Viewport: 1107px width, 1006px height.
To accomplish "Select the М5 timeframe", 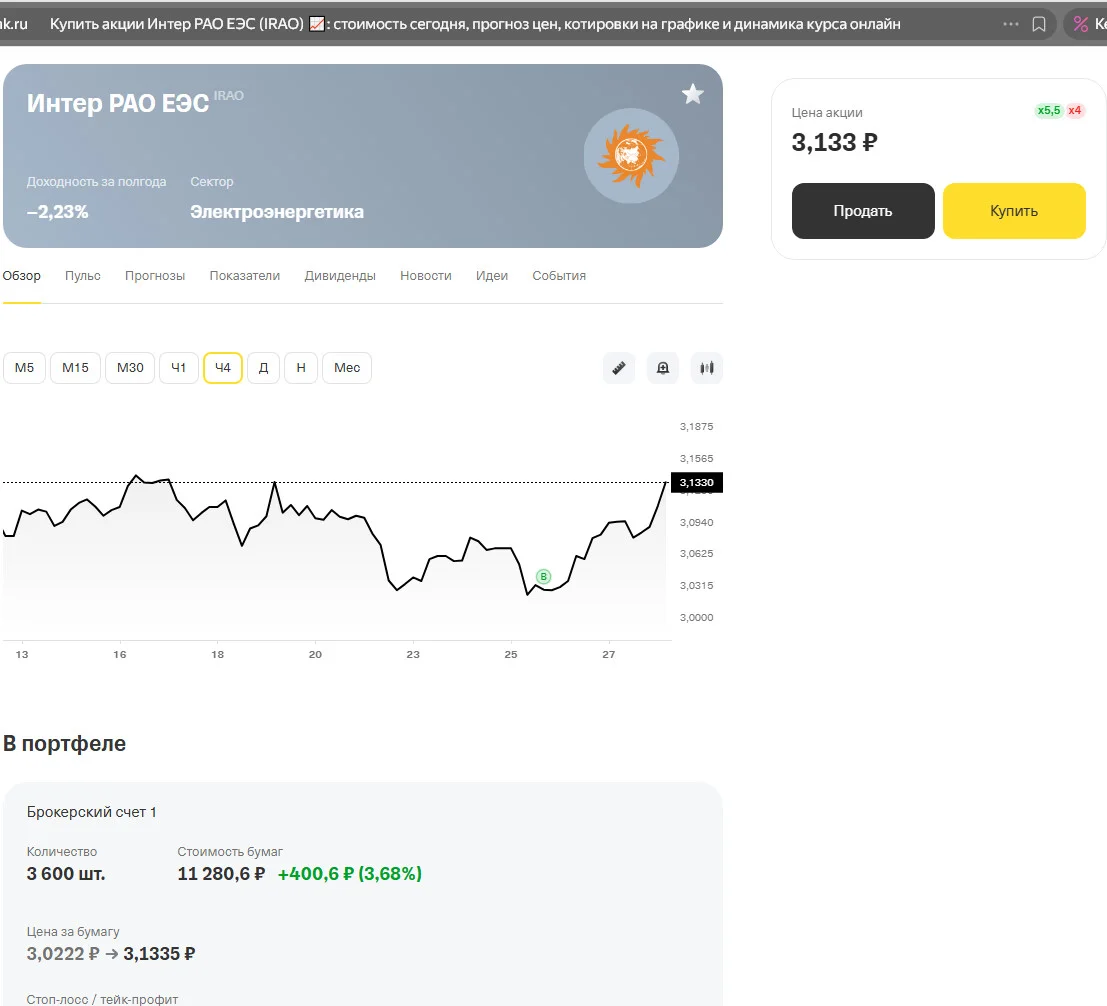I will [25, 368].
